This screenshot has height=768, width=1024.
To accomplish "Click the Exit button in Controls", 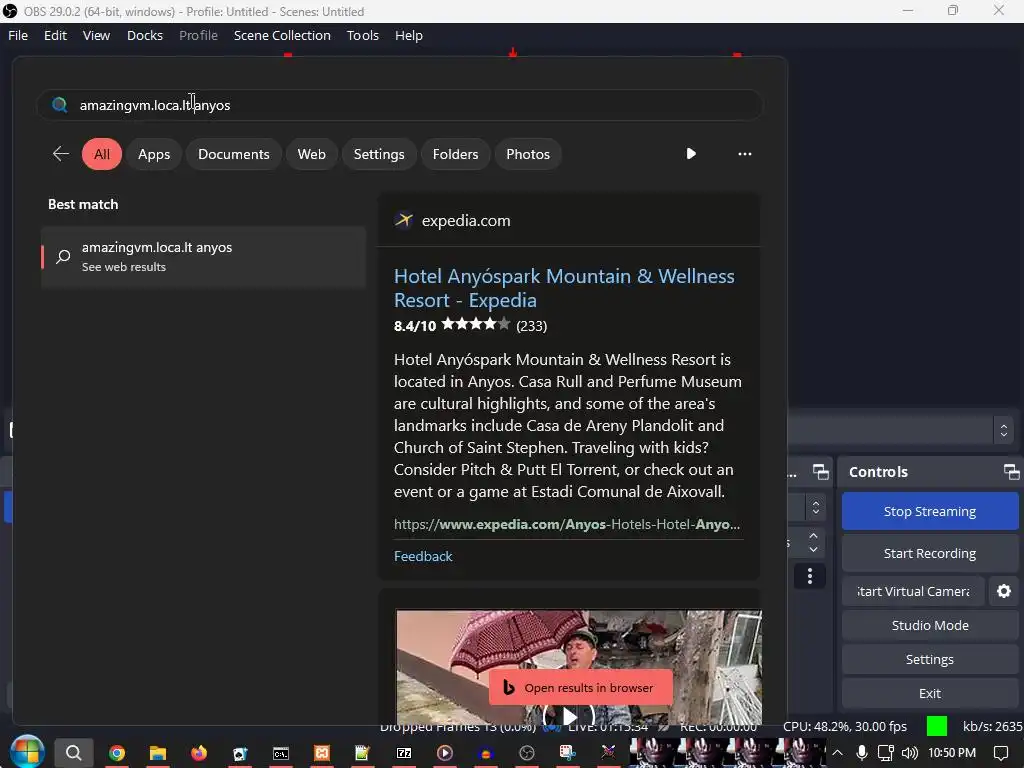I will [x=930, y=694].
